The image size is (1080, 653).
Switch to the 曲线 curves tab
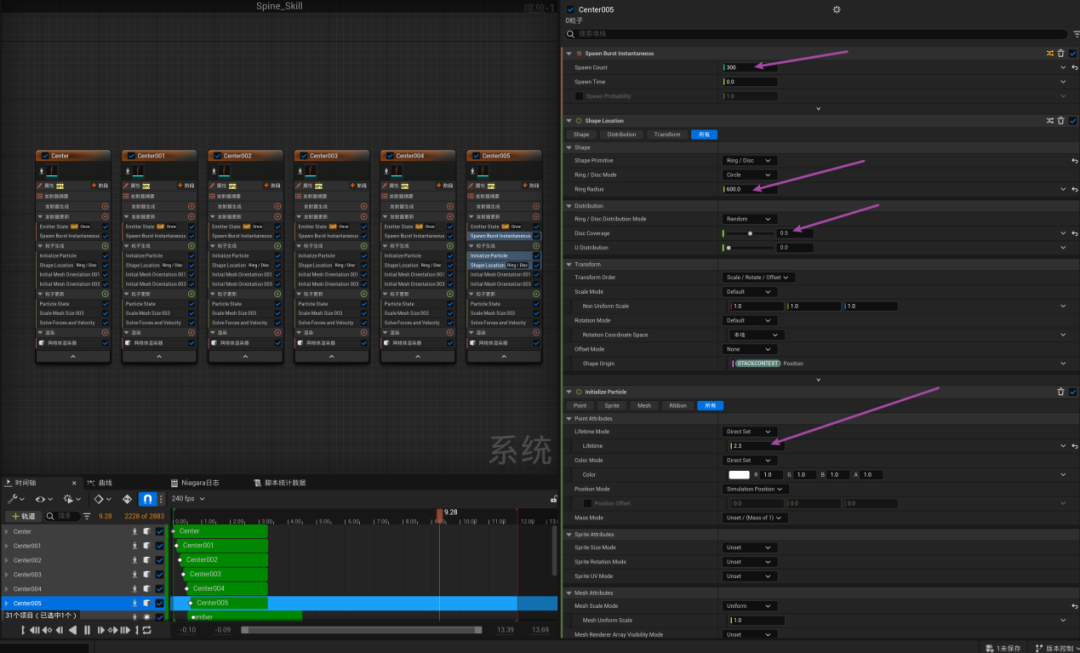click(99, 483)
